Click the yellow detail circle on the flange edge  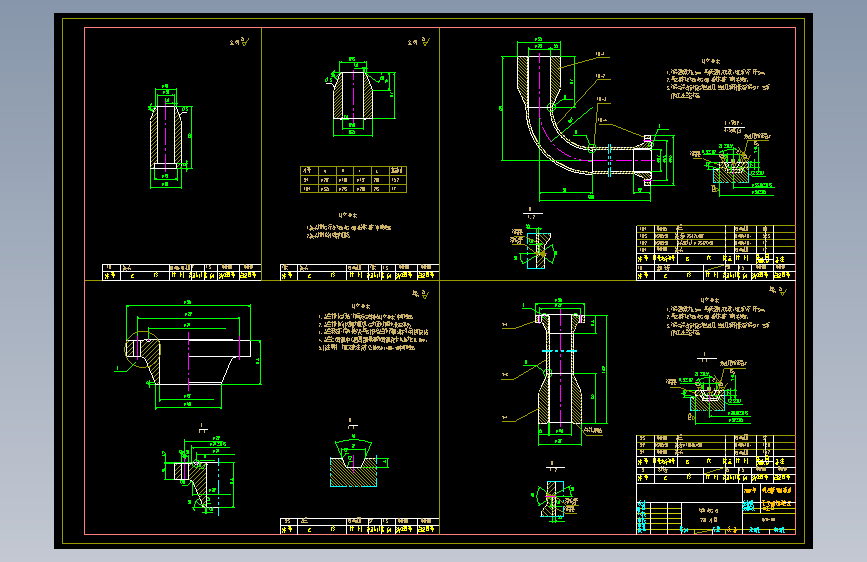(143, 350)
